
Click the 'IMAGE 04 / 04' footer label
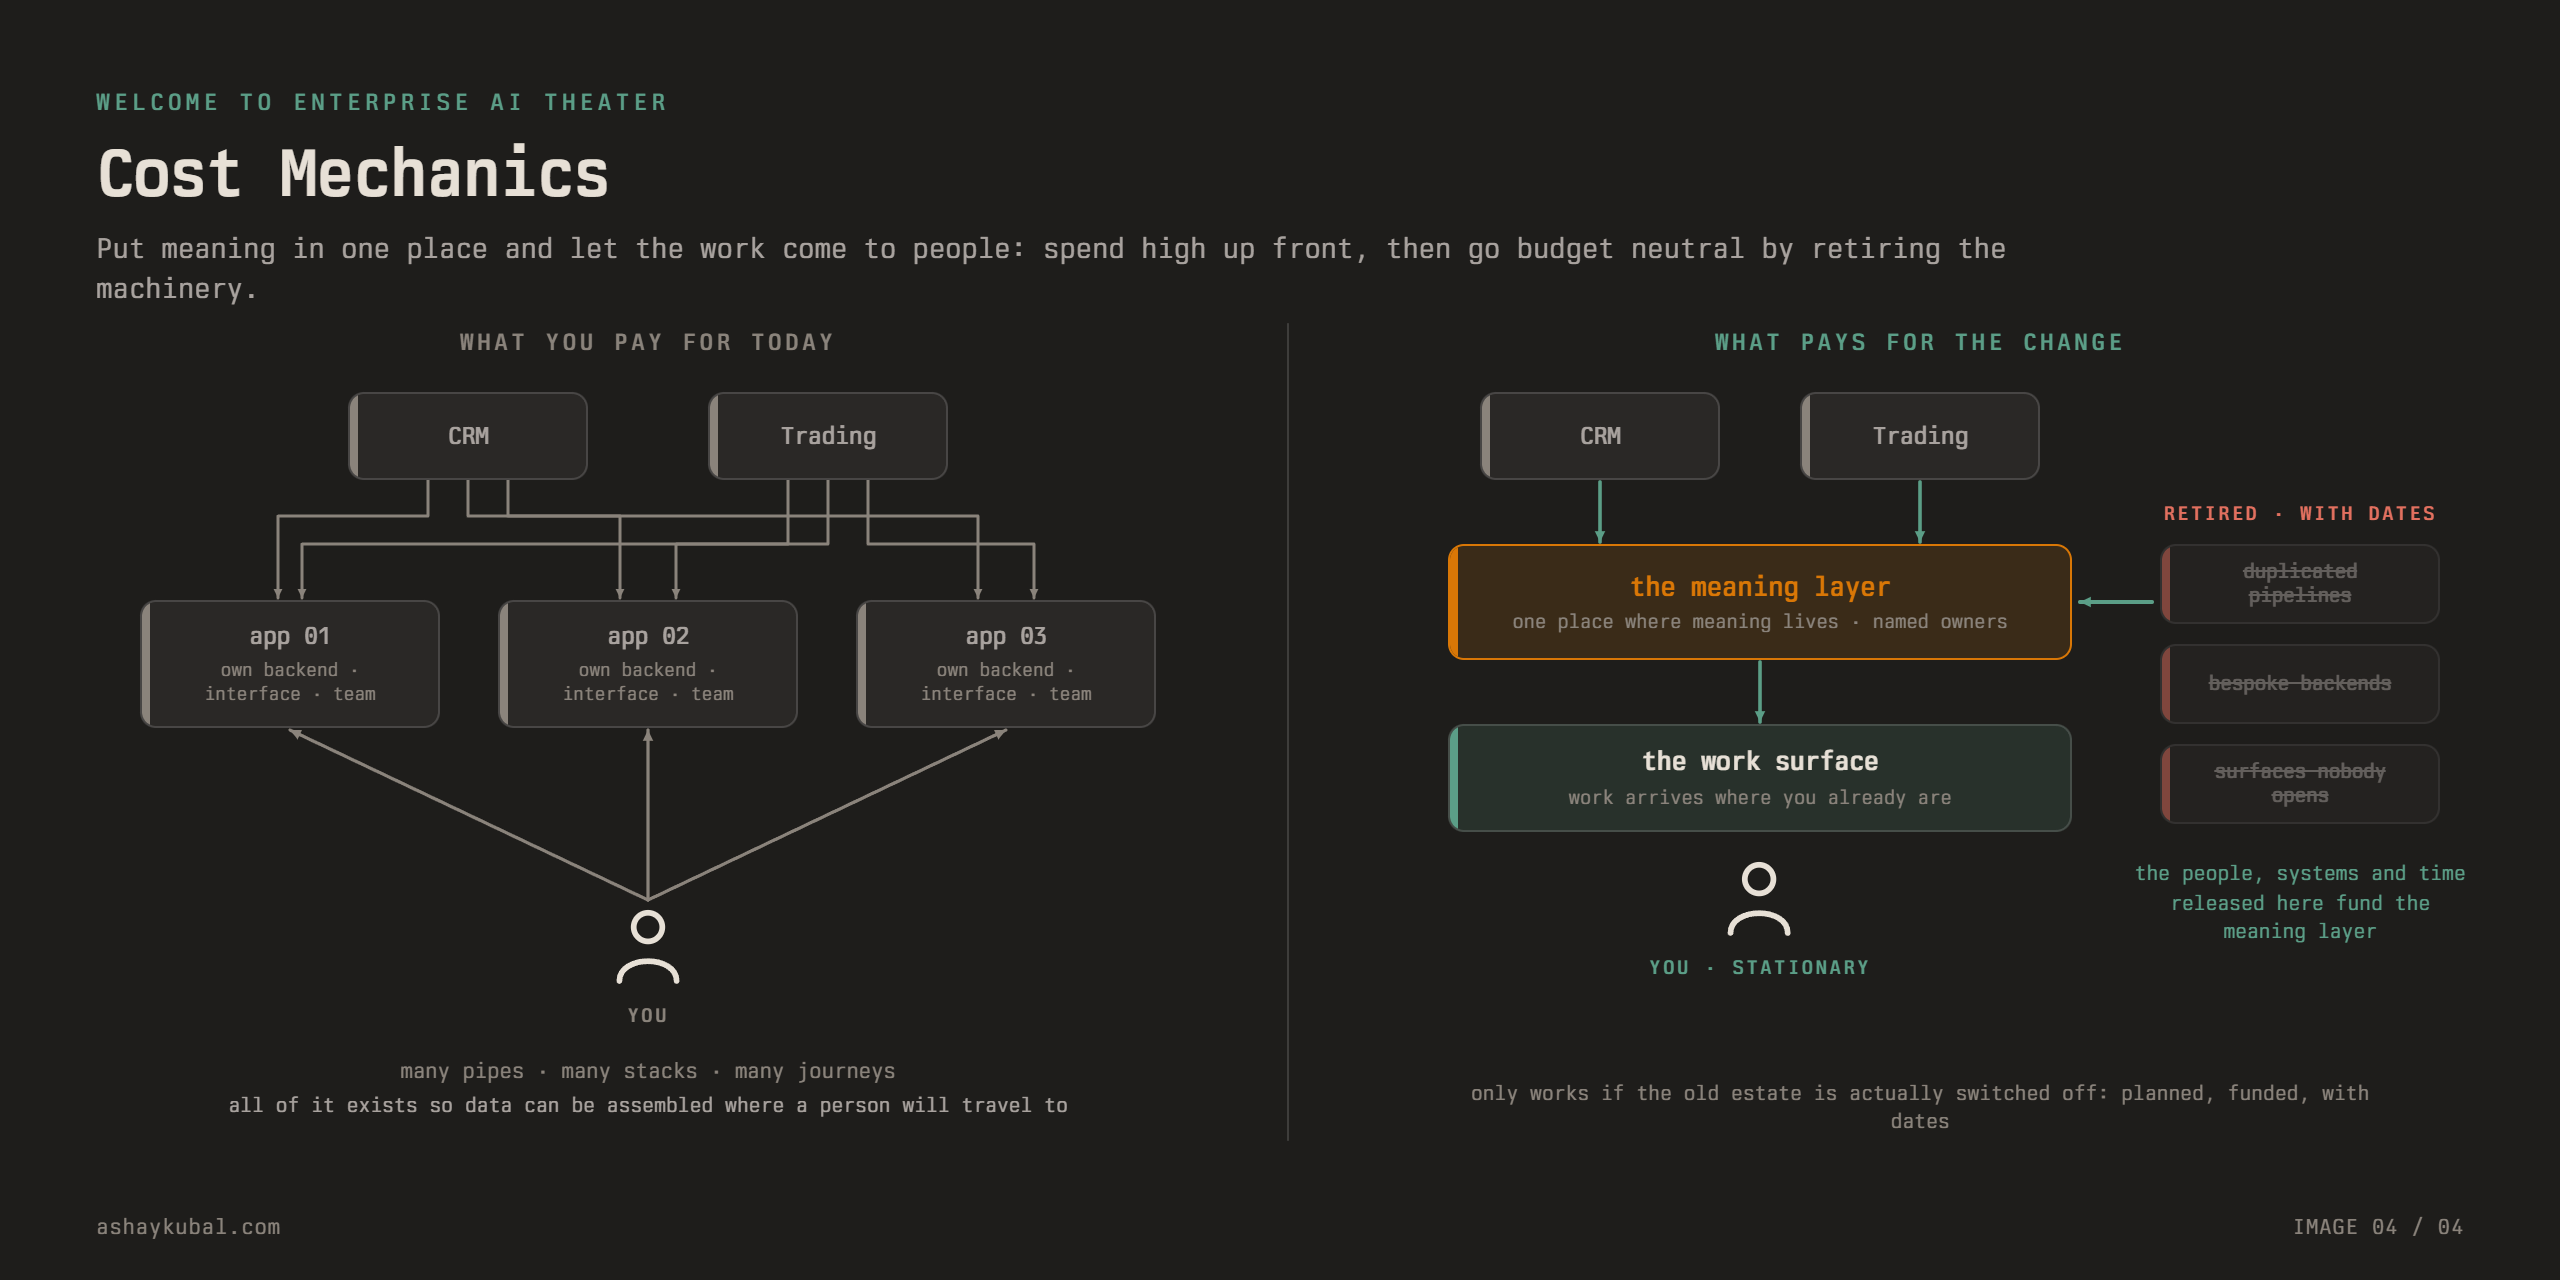2378,1227
